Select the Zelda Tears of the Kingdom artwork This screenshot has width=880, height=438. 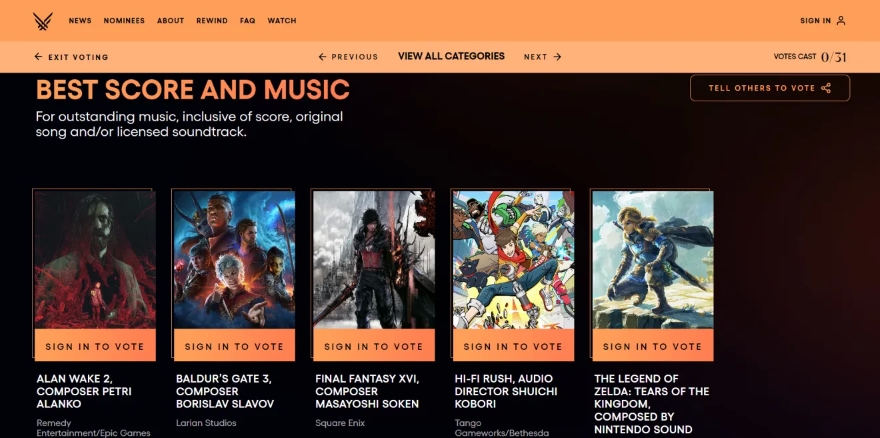click(x=653, y=259)
